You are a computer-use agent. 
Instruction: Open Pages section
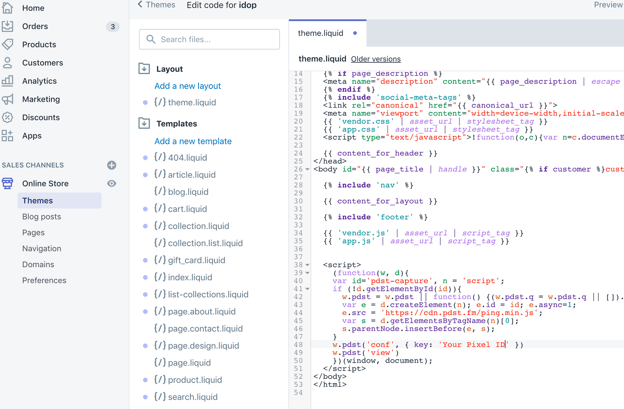pyautogui.click(x=33, y=233)
